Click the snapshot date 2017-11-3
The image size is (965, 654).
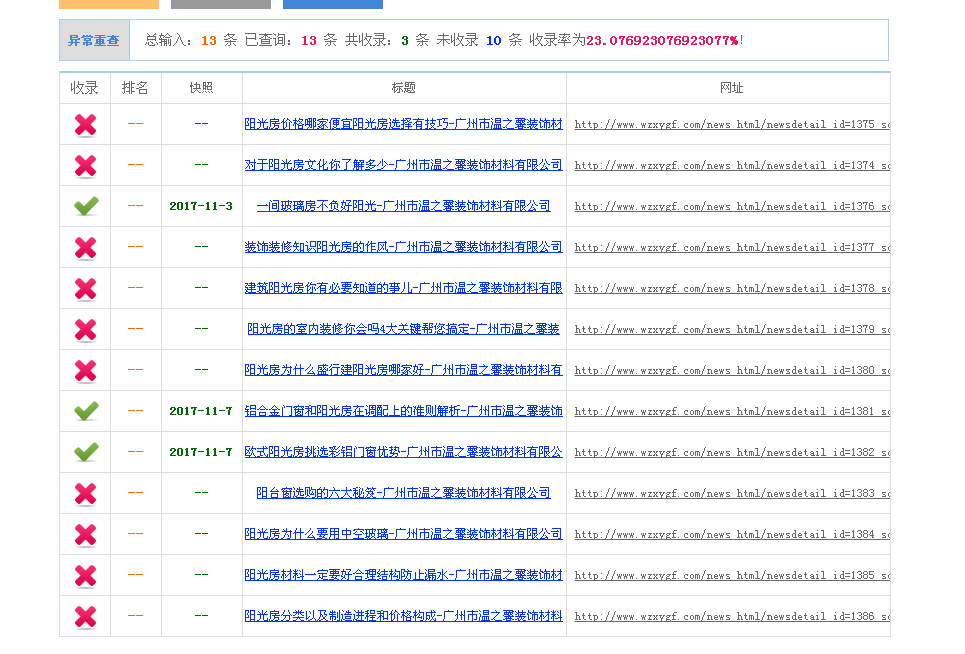coord(201,206)
